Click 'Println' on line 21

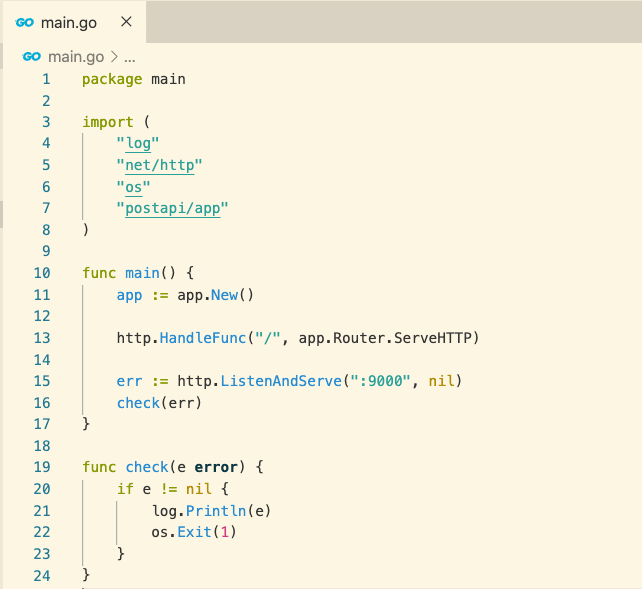216,511
